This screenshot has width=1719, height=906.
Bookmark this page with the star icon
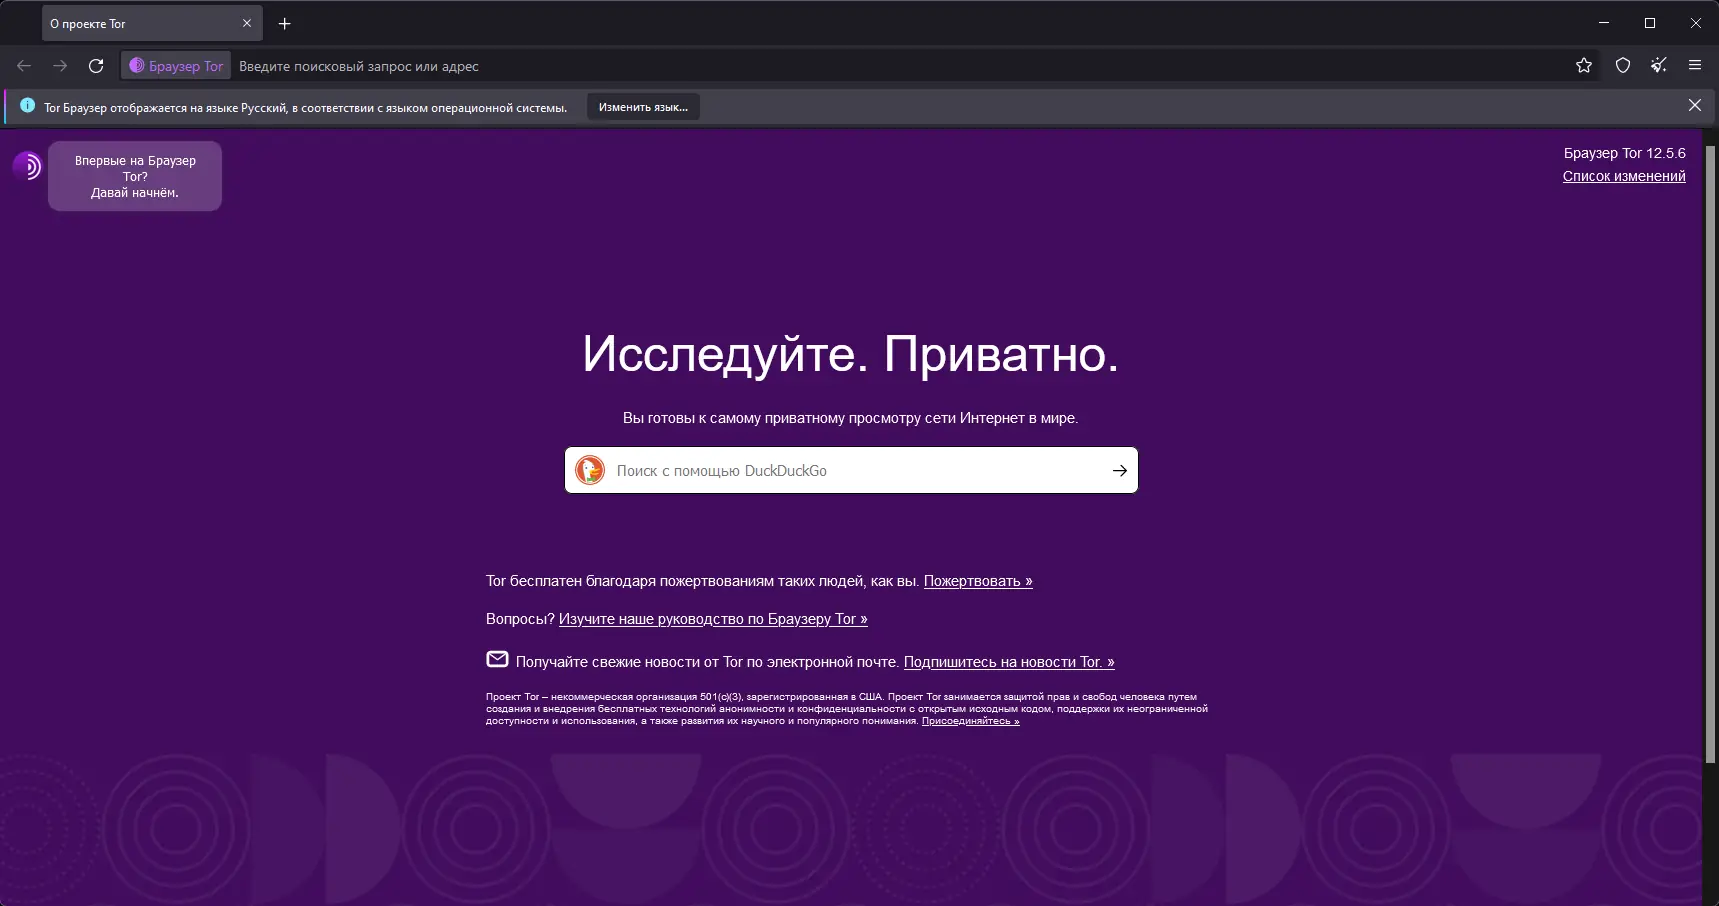pos(1584,66)
